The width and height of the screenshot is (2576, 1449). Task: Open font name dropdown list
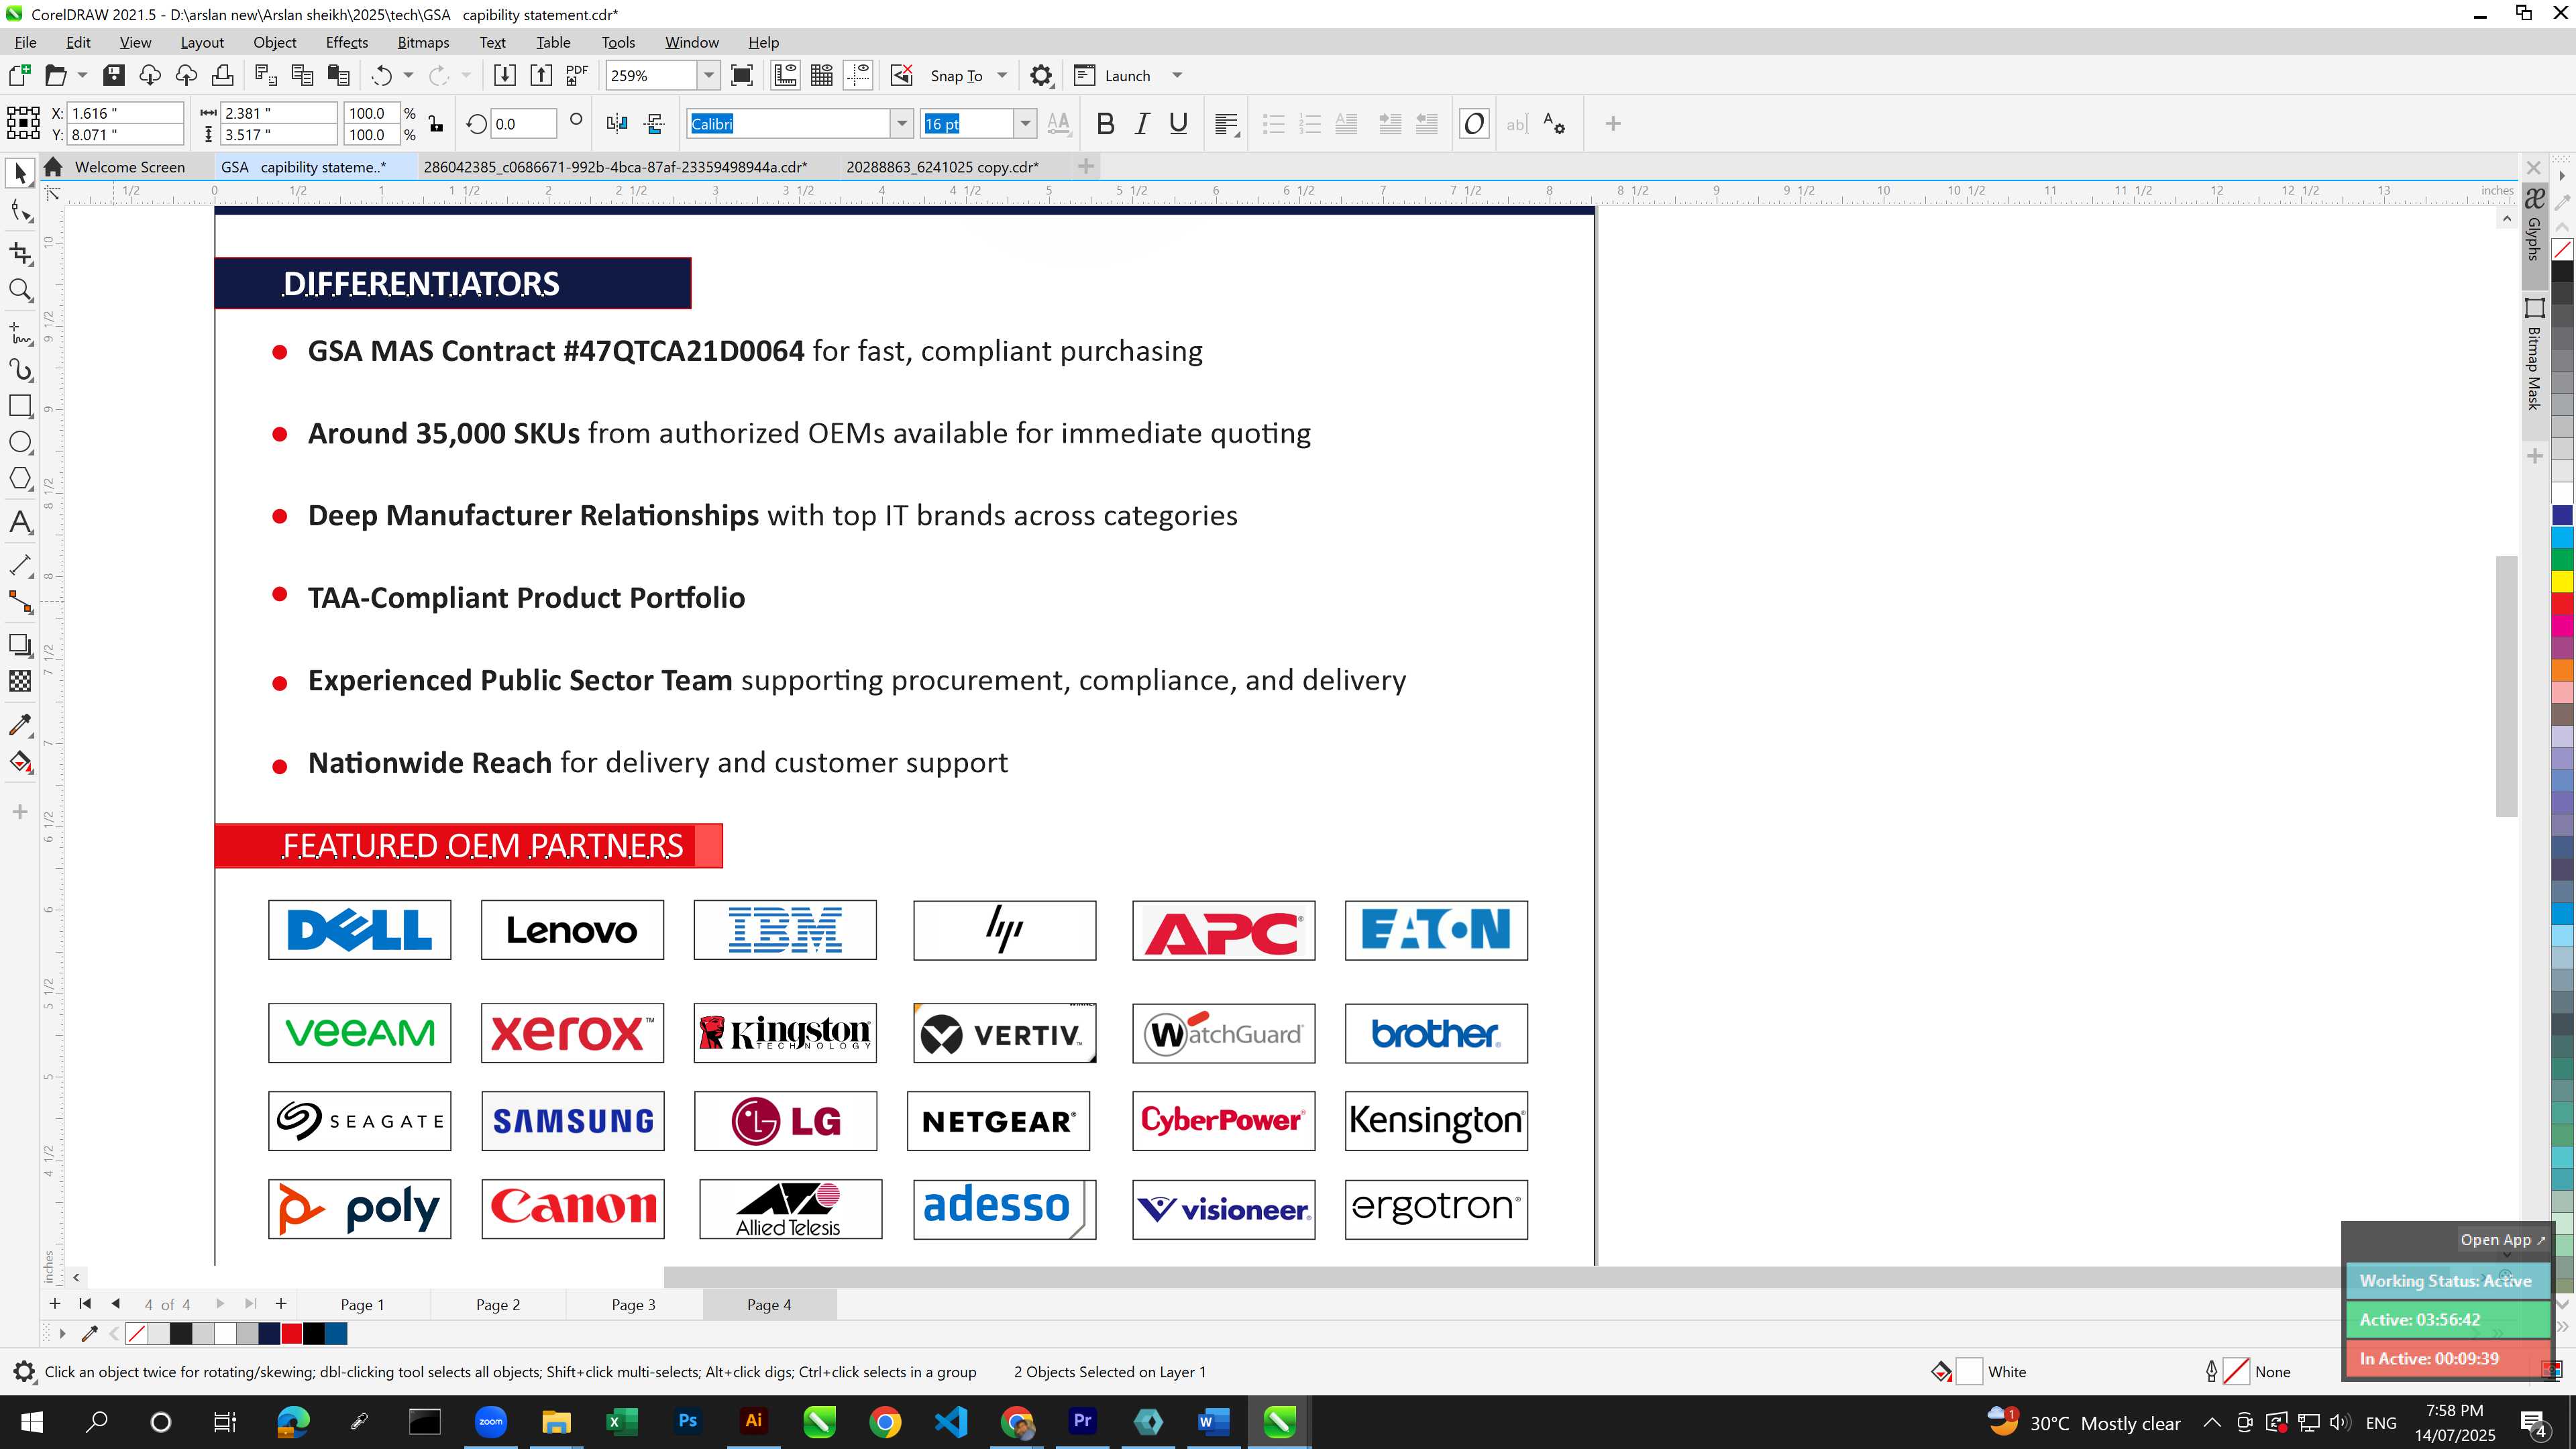click(901, 124)
